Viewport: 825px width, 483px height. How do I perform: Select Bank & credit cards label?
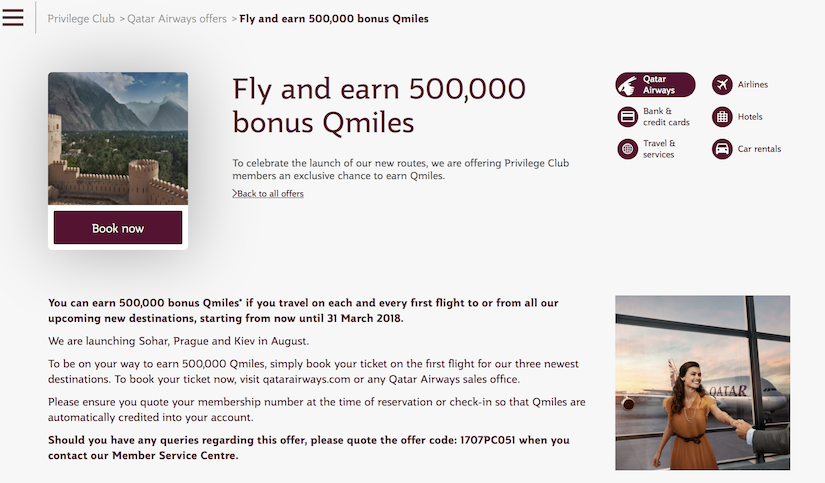pos(666,117)
